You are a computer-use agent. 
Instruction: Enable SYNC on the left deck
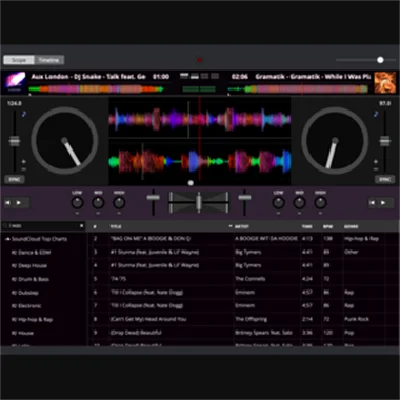point(14,179)
